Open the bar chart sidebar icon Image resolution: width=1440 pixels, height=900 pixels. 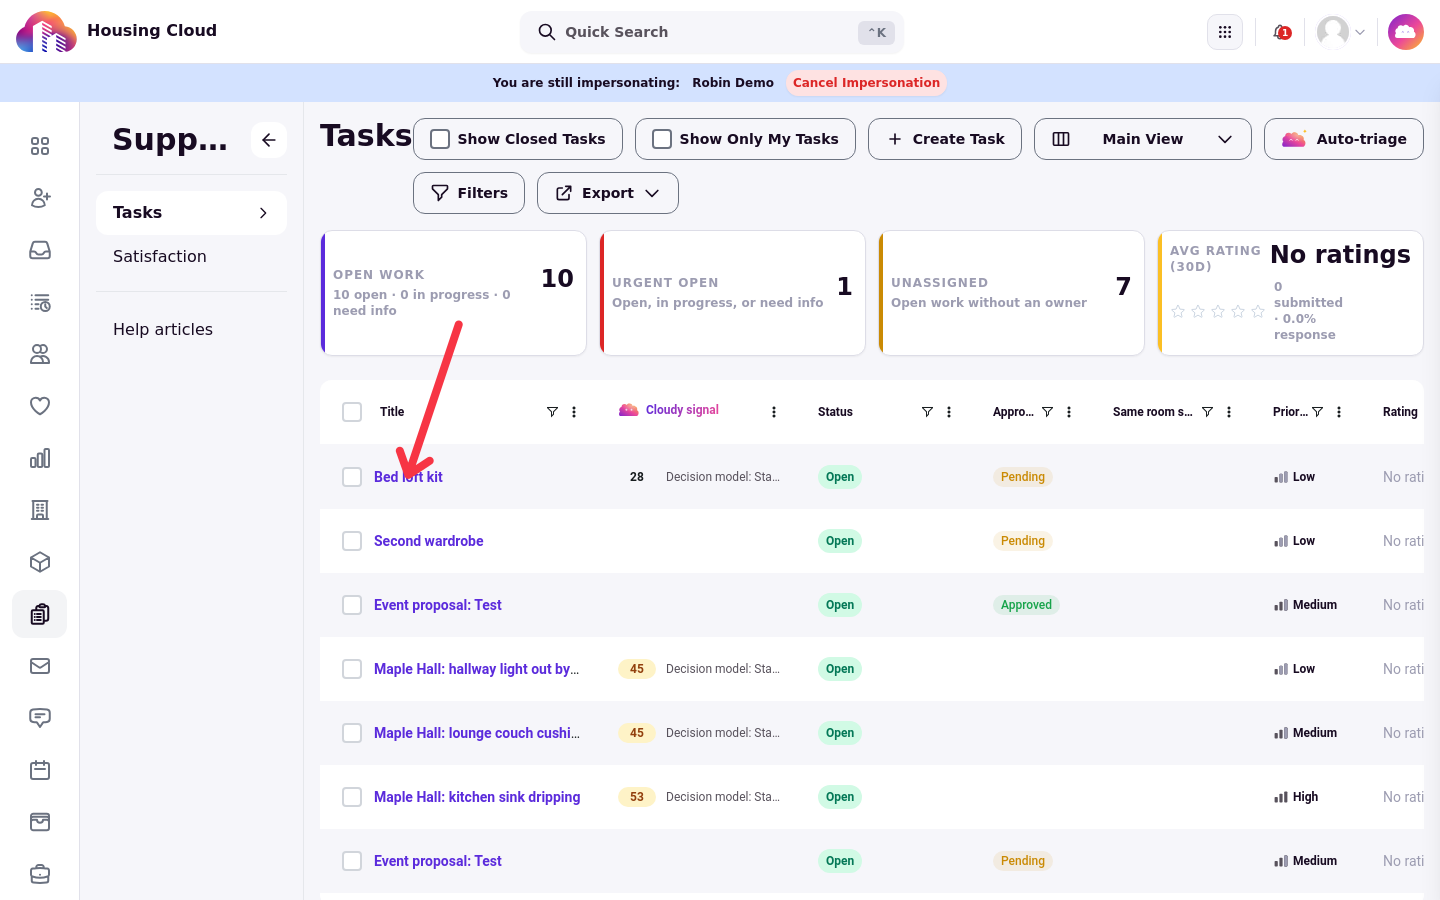(40, 458)
